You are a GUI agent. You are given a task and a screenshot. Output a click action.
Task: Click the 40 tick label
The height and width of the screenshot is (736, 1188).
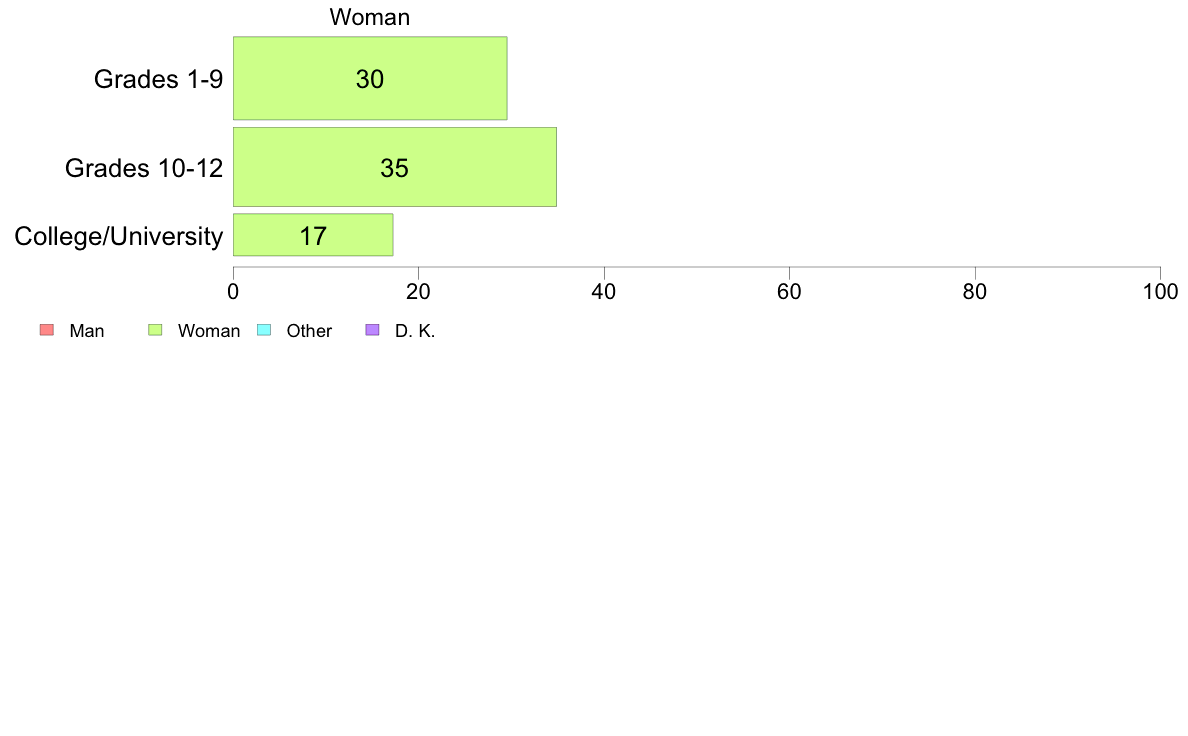[604, 292]
